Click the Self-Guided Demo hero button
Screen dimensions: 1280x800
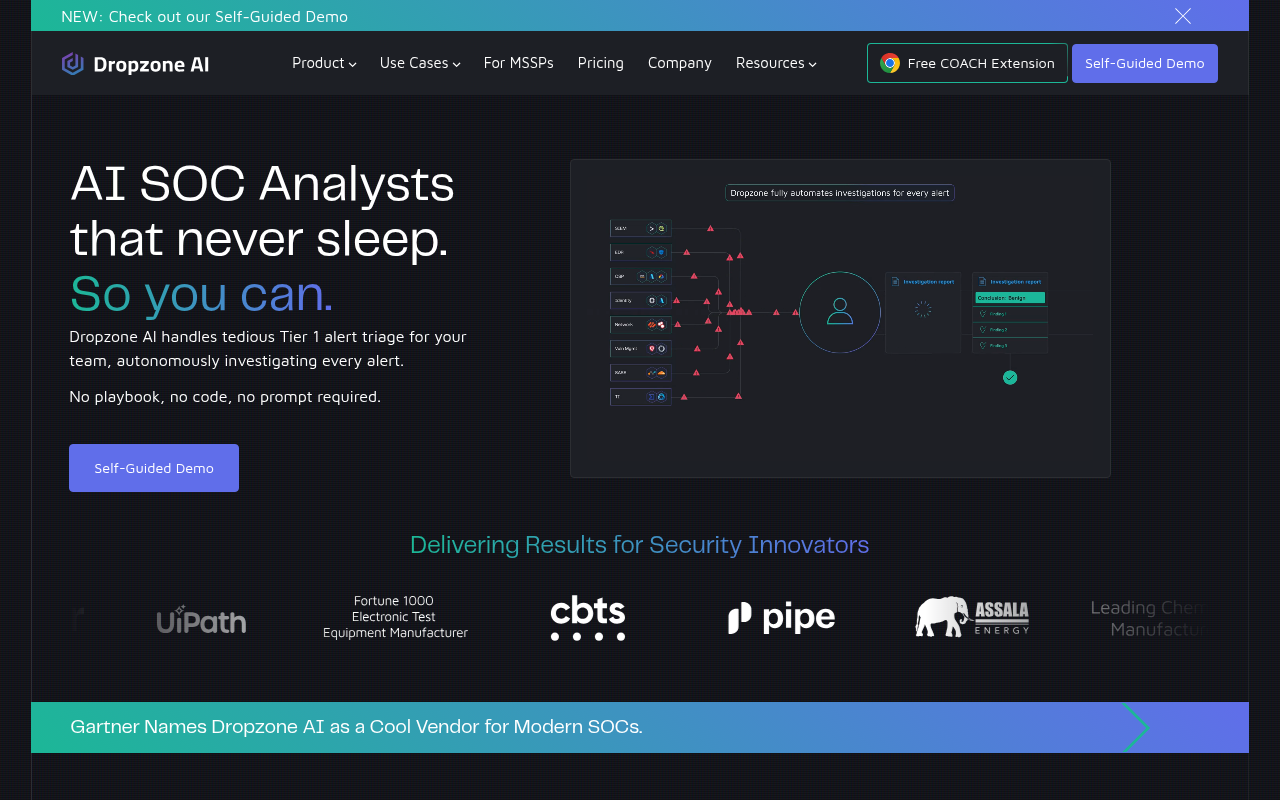coord(153,467)
